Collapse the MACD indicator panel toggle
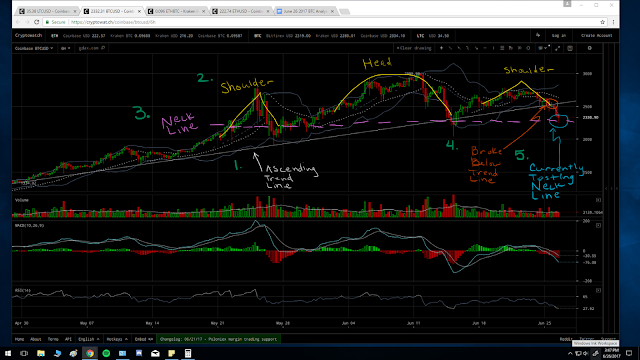Screen dimensions: 640x360 click(598, 225)
